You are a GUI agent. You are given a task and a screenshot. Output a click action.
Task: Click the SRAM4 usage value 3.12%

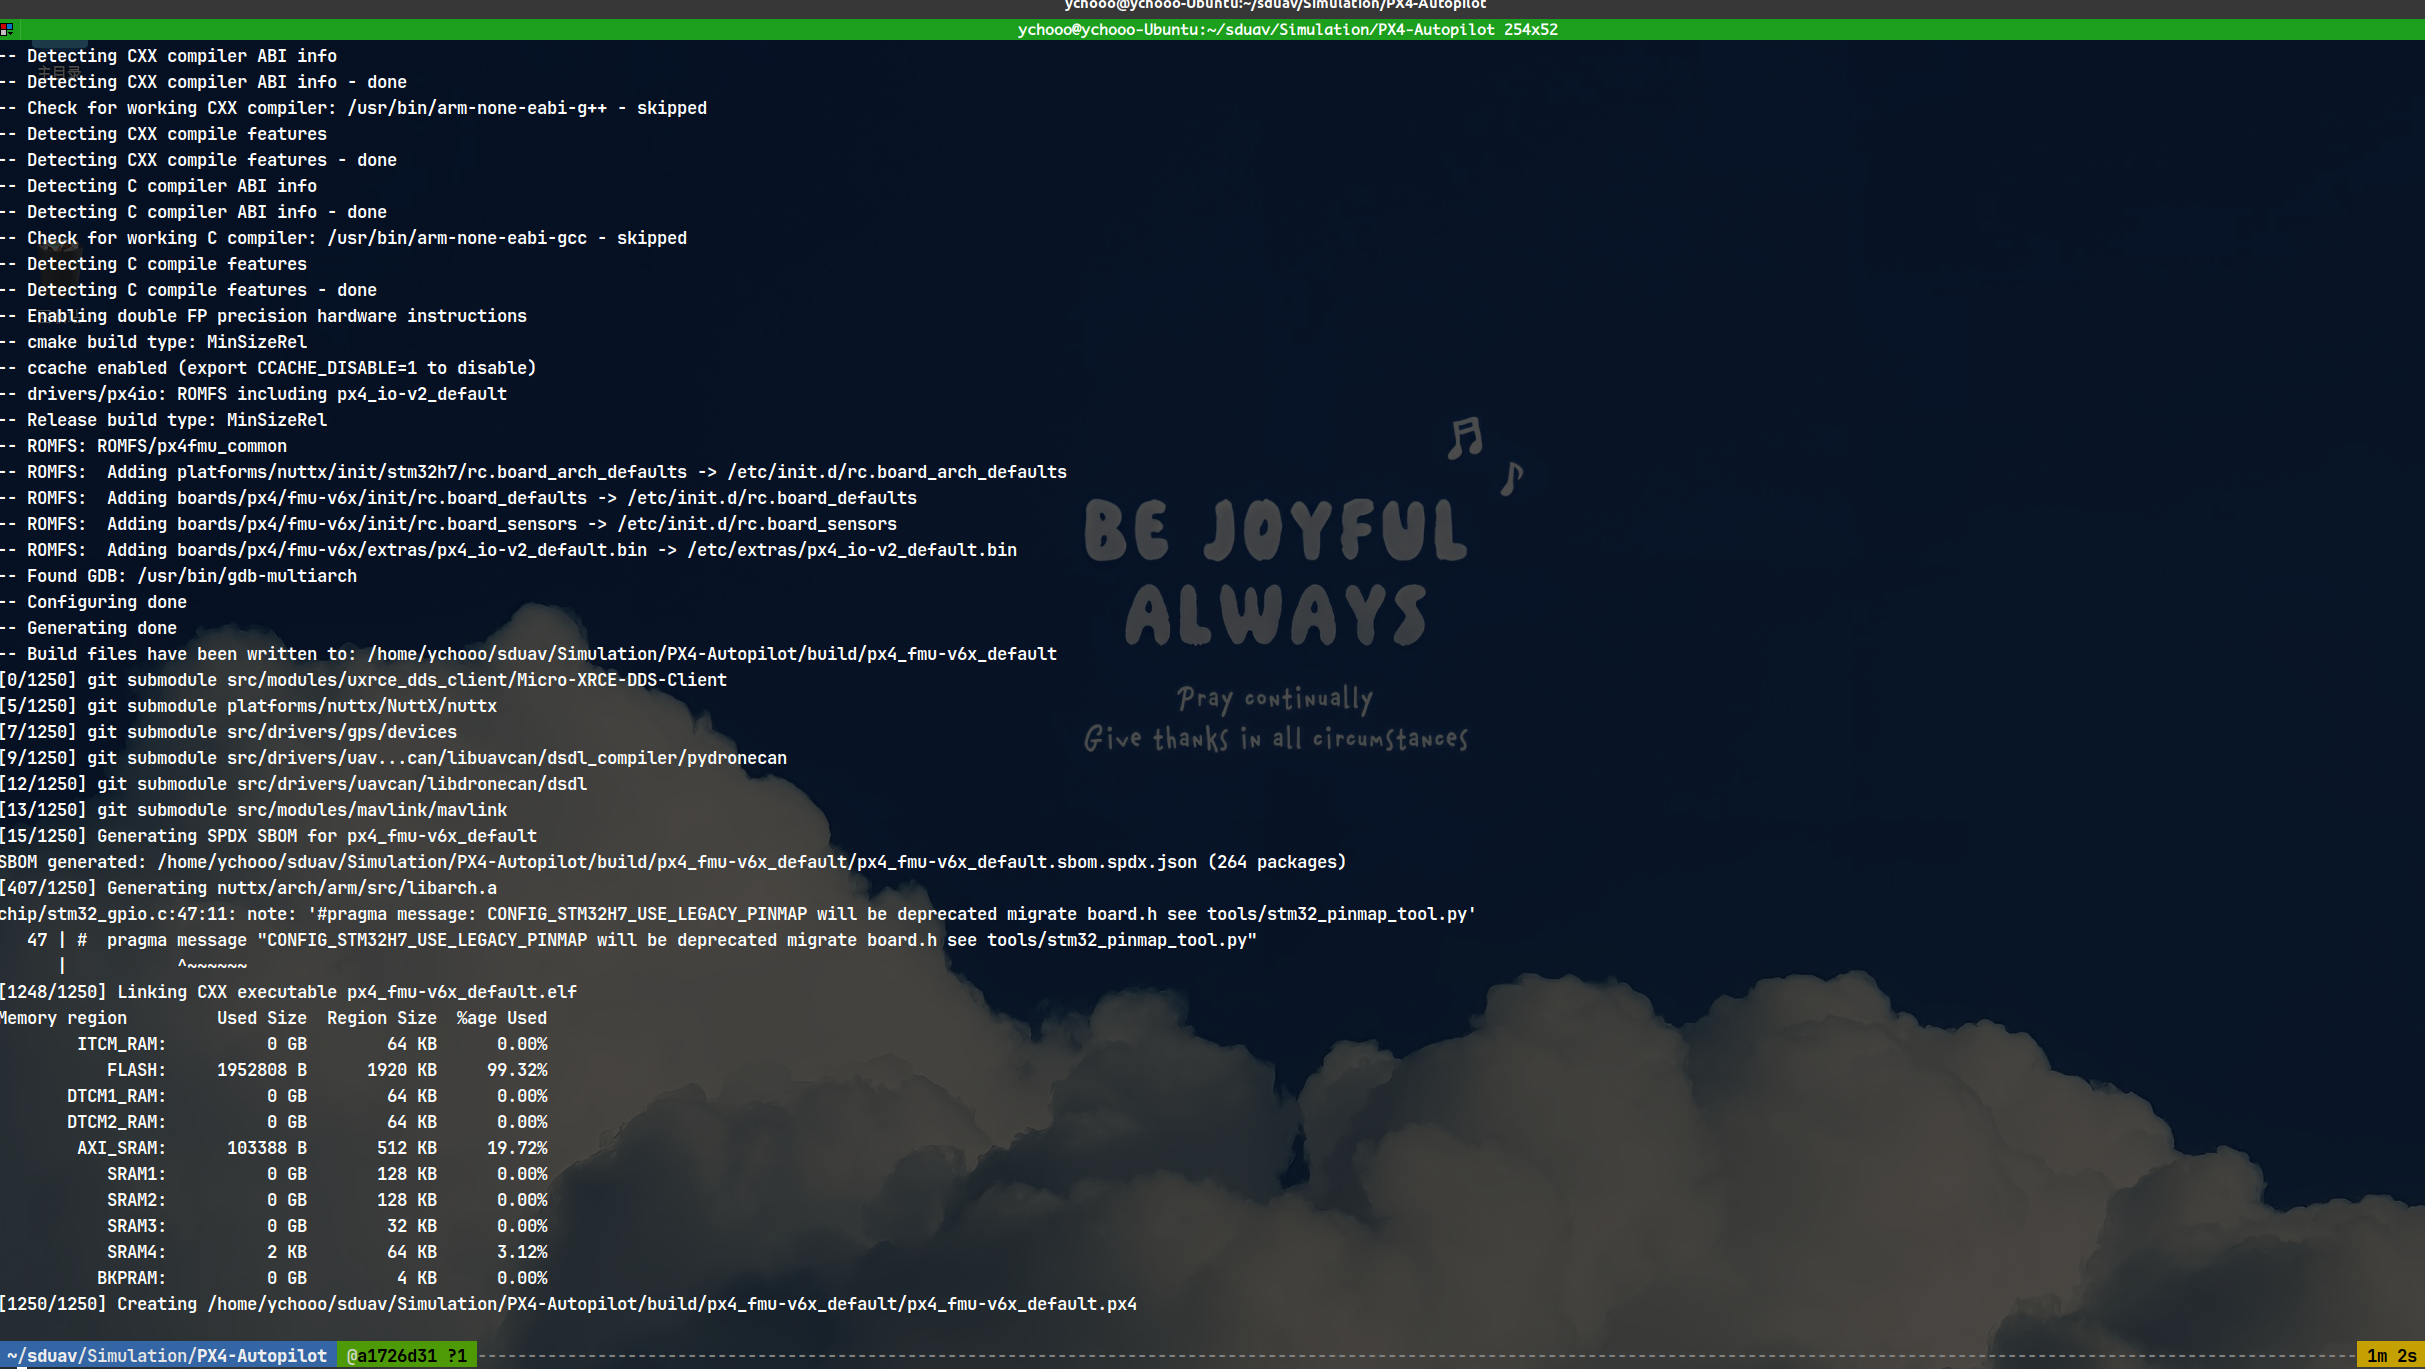(522, 1252)
